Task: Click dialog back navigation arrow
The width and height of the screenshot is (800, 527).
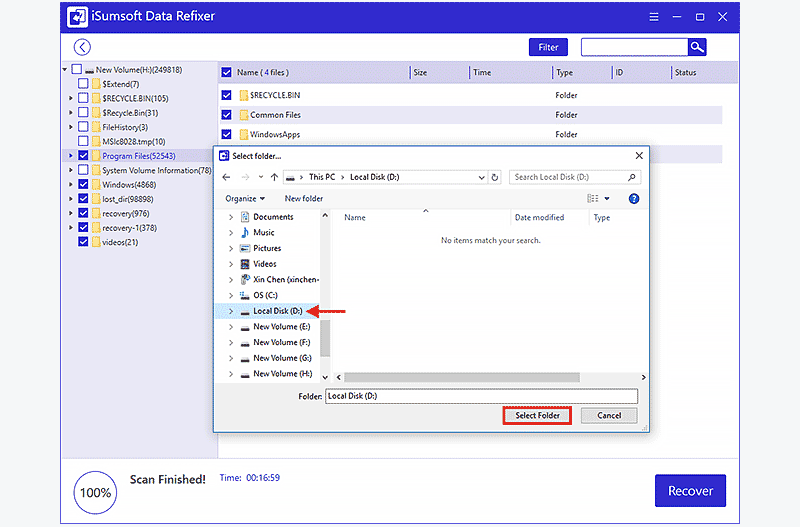Action: [x=227, y=177]
